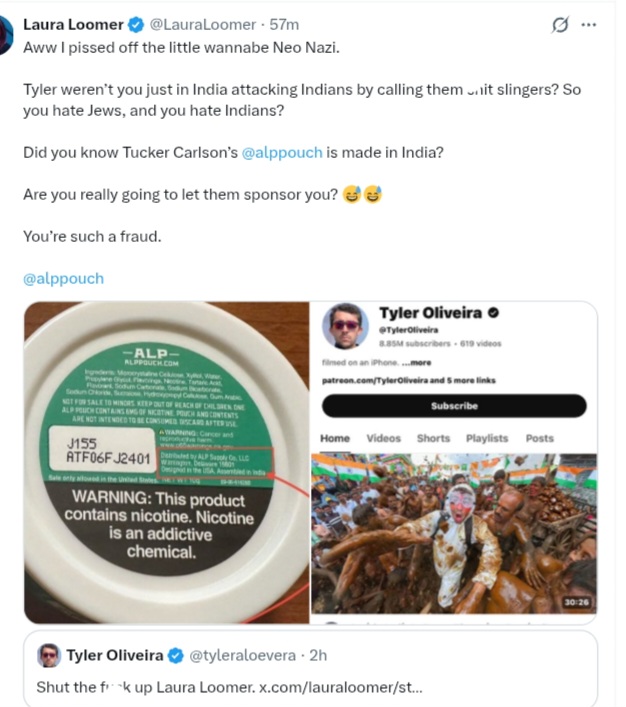Select the Playlists tab

(x=486, y=438)
